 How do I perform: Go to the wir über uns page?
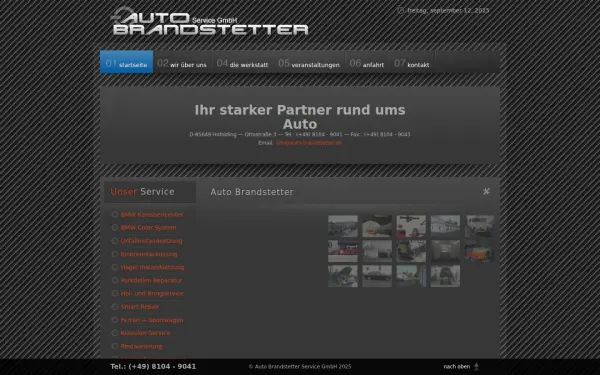[x=182, y=62]
